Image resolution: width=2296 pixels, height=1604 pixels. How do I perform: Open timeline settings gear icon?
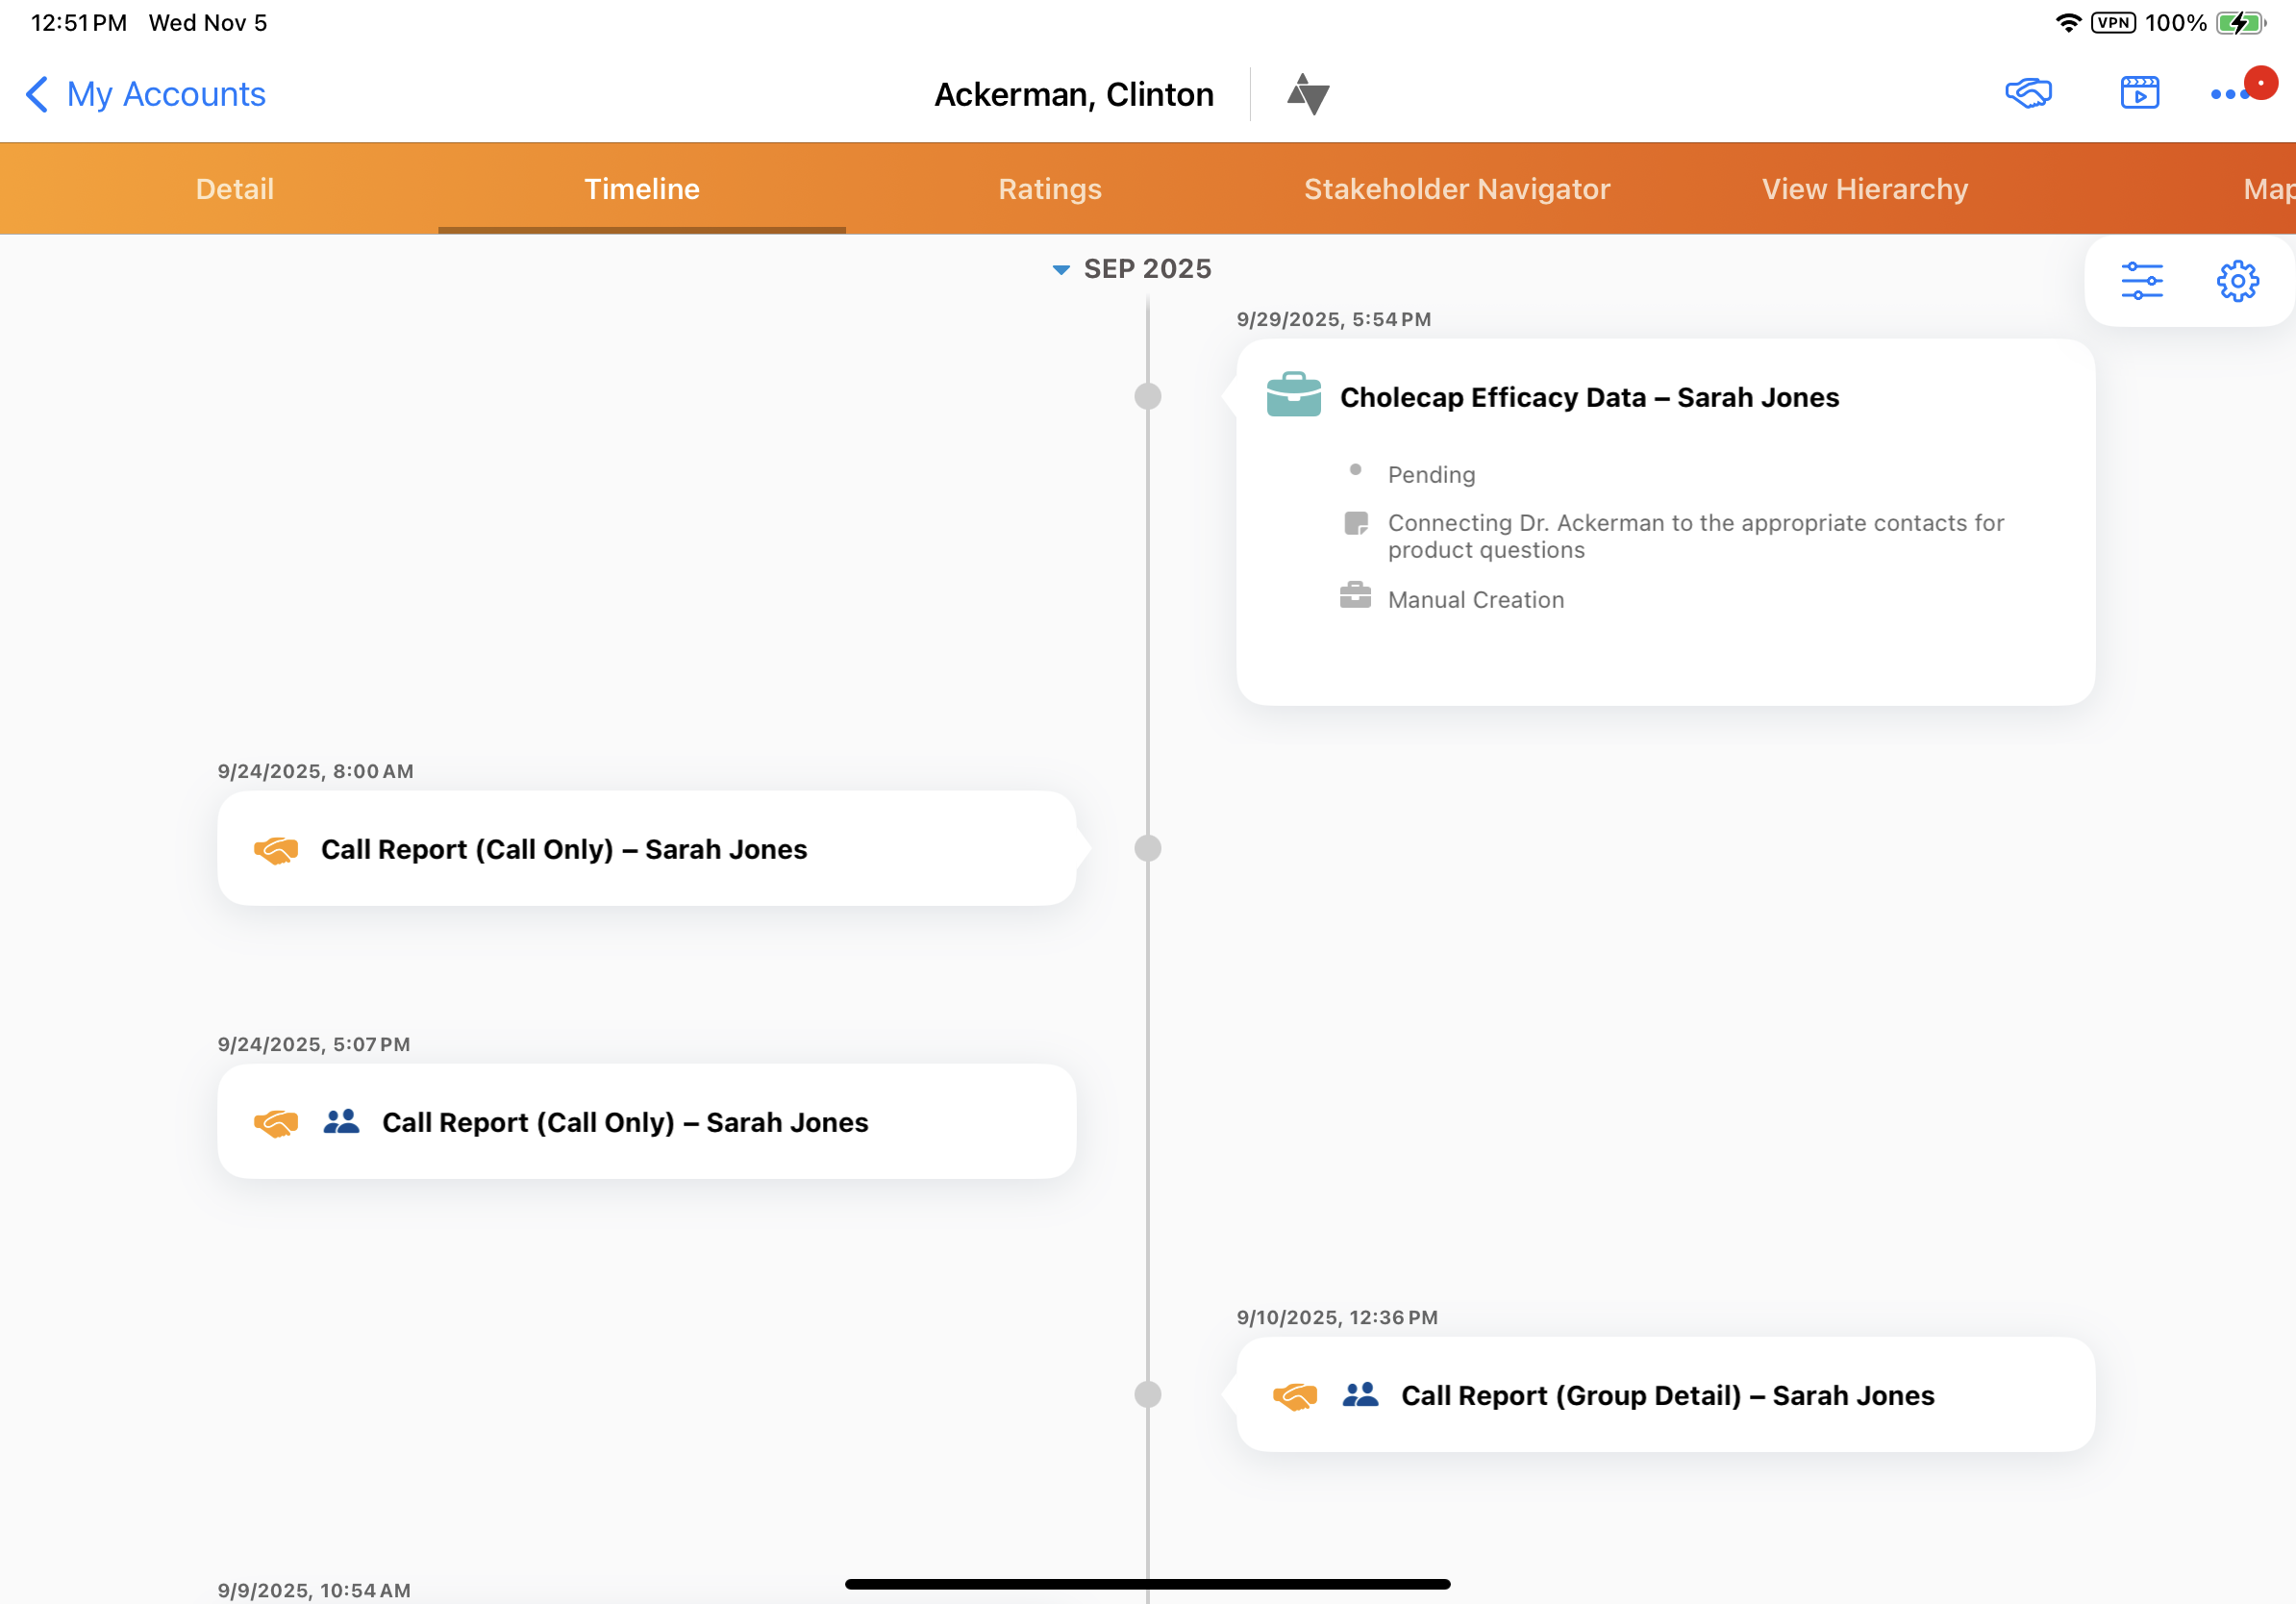[x=2237, y=281]
